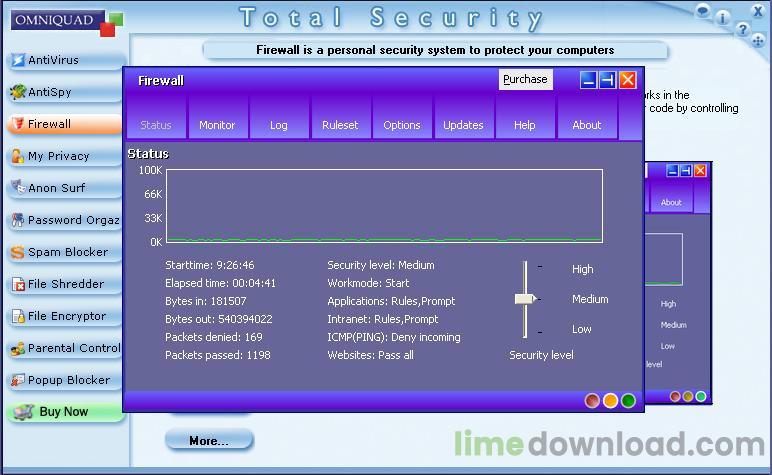Image resolution: width=772 pixels, height=475 pixels.
Task: Open the Options tab
Action: pos(402,118)
